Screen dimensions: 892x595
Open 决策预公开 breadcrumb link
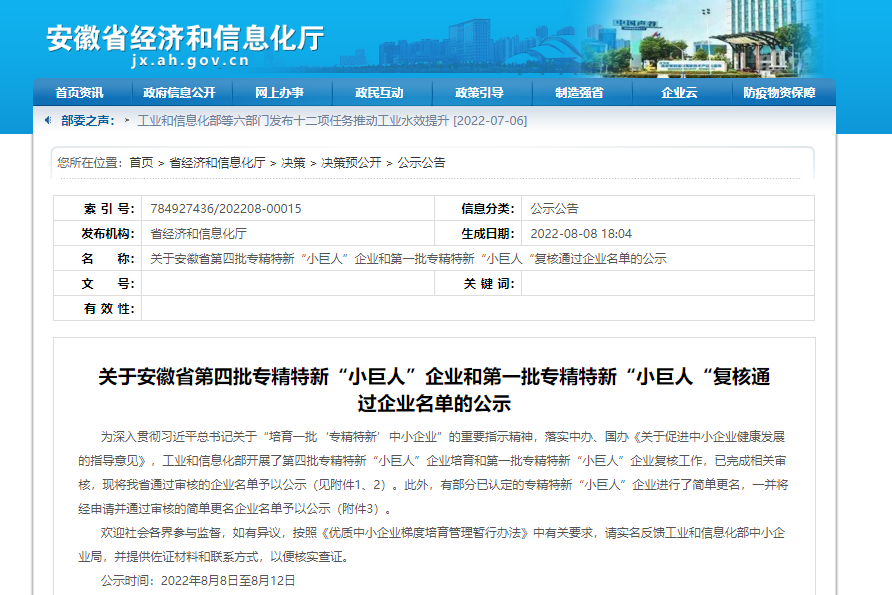pos(351,162)
